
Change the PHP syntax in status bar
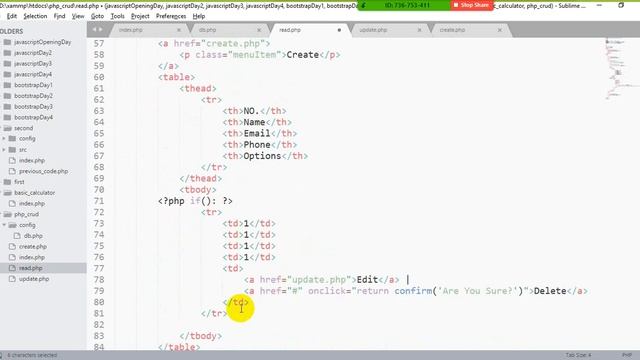tap(627, 355)
